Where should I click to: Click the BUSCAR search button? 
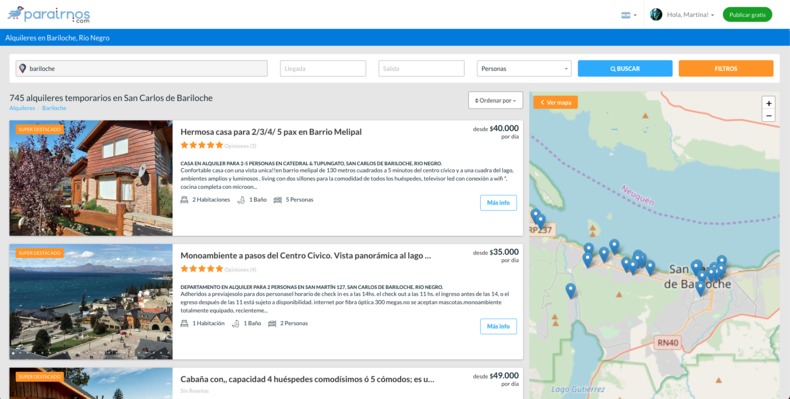tap(625, 69)
